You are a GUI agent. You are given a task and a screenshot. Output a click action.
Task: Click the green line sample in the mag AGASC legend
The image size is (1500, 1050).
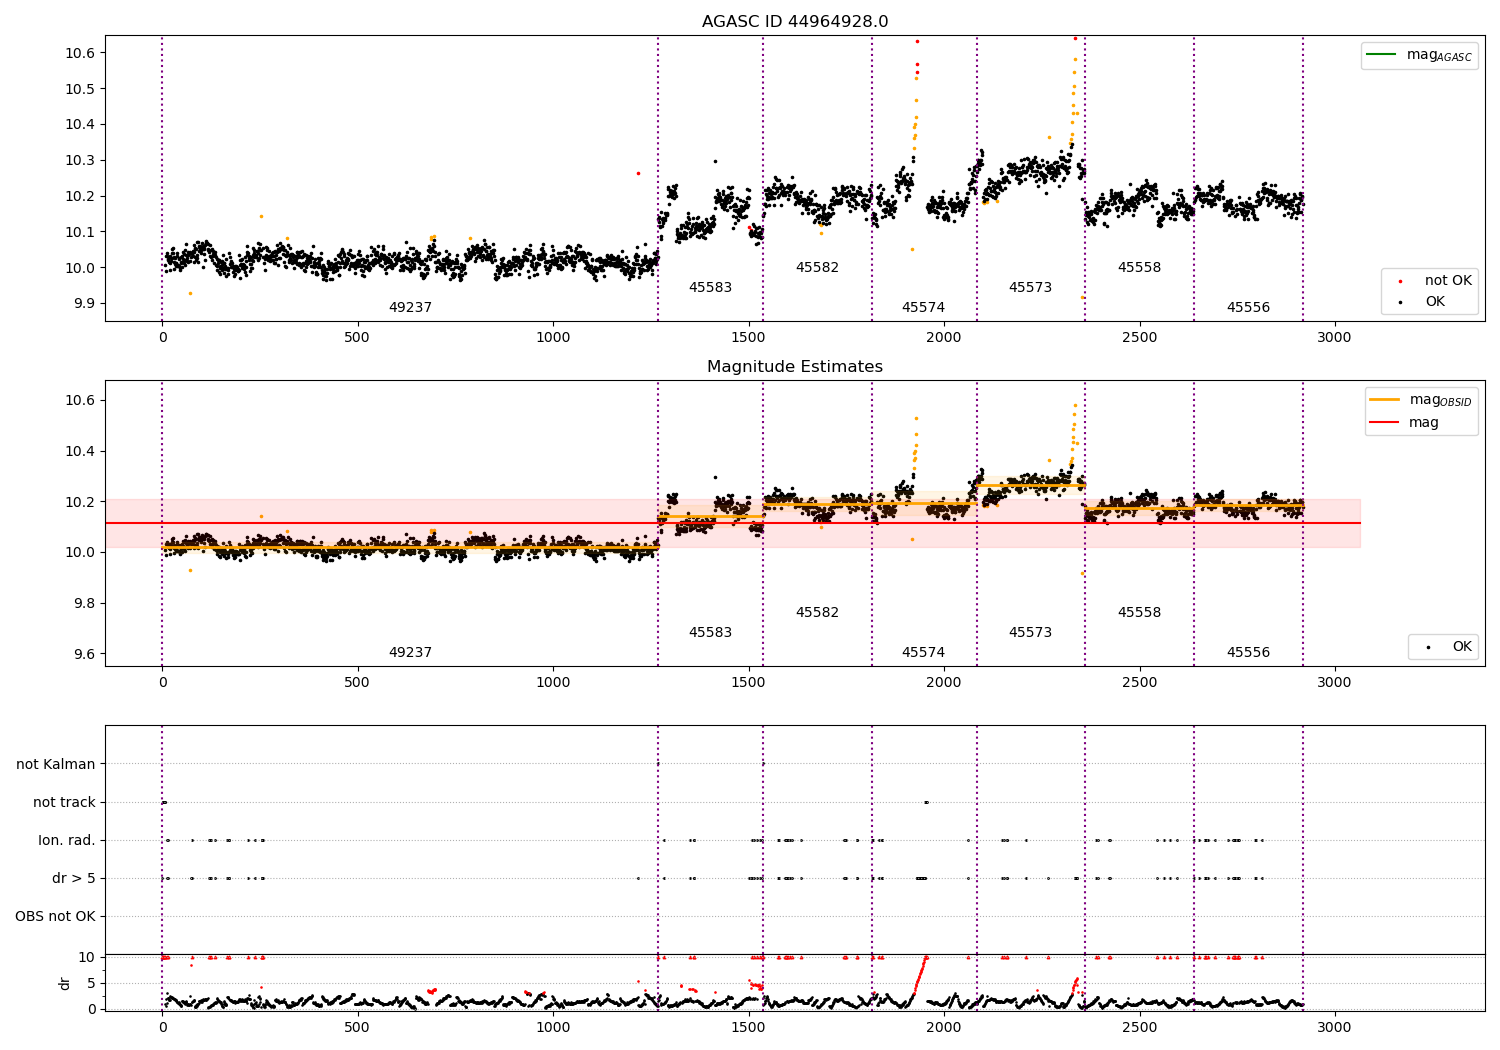[1382, 54]
